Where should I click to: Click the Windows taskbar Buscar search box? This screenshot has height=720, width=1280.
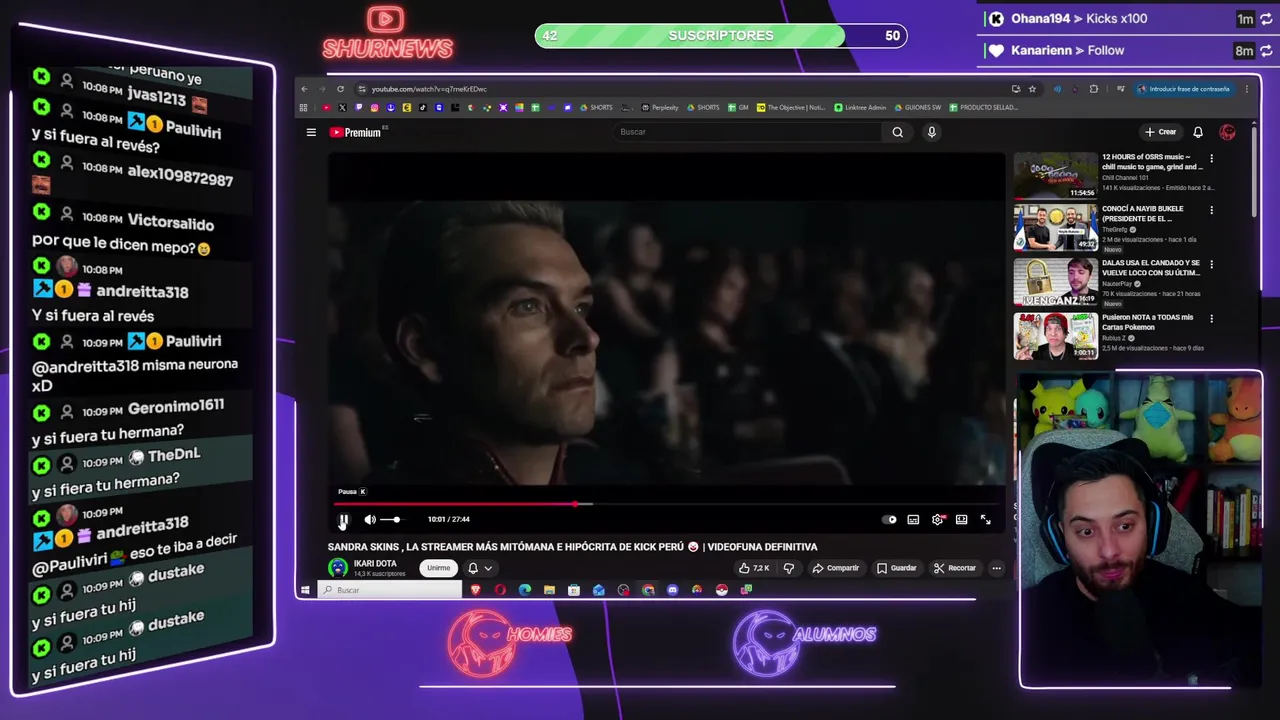coord(390,590)
